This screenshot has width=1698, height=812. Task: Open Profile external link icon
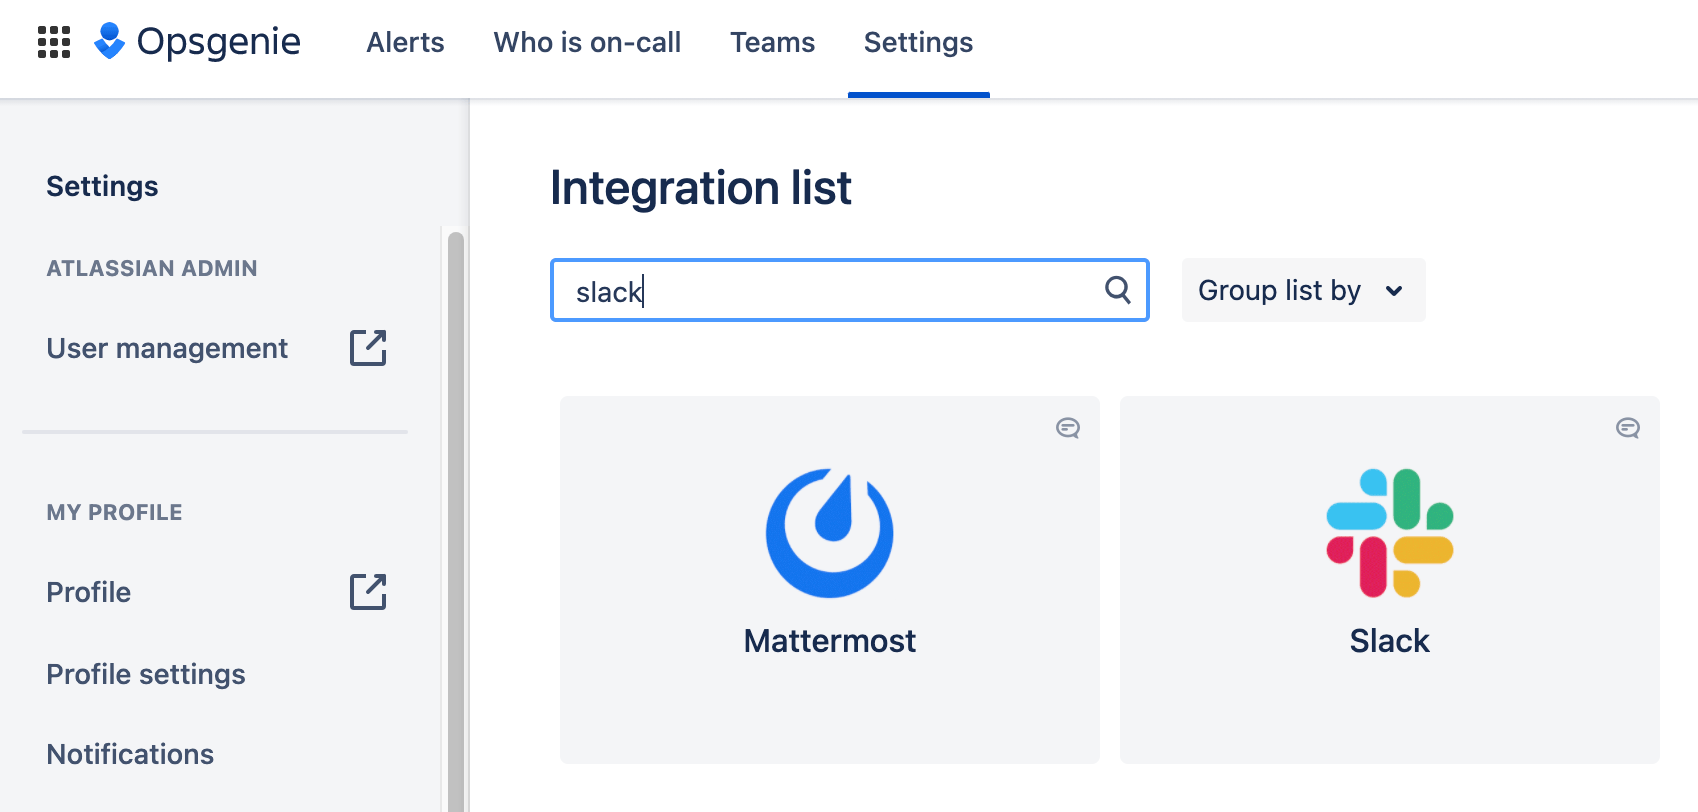click(x=367, y=592)
